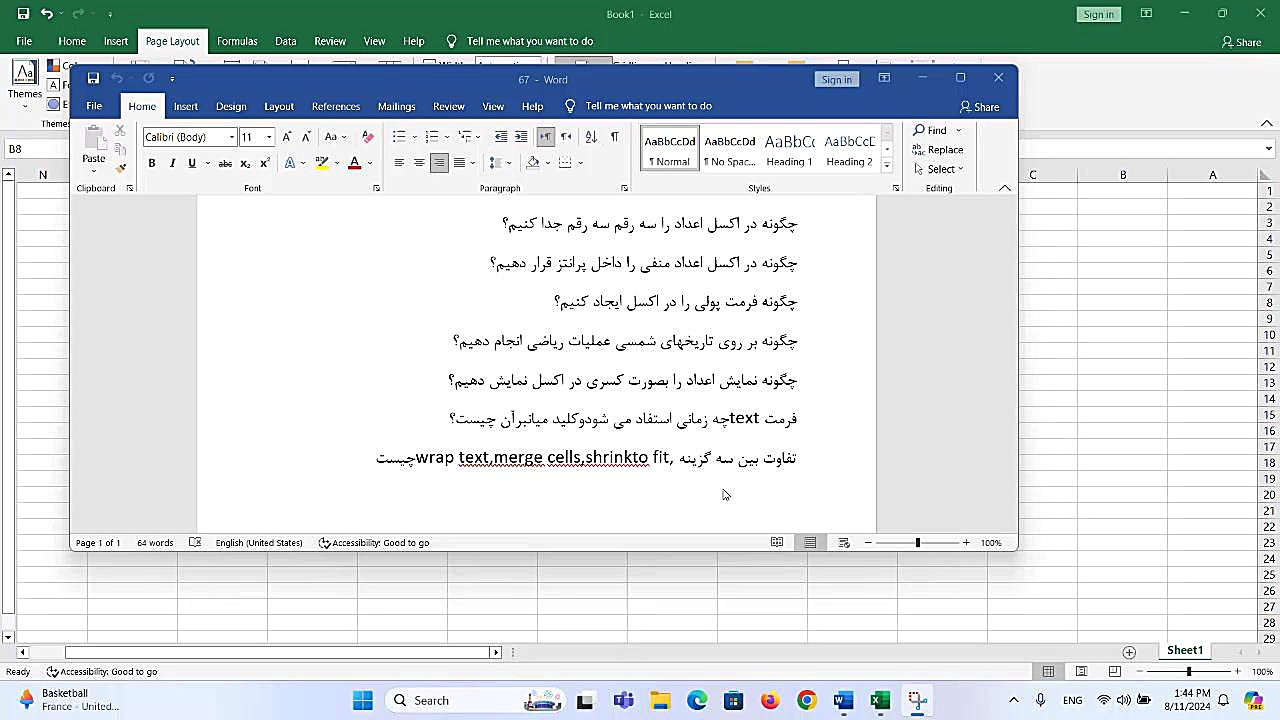The width and height of the screenshot is (1280, 720).
Task: Switch to Read Mode view in Word
Action: point(777,542)
